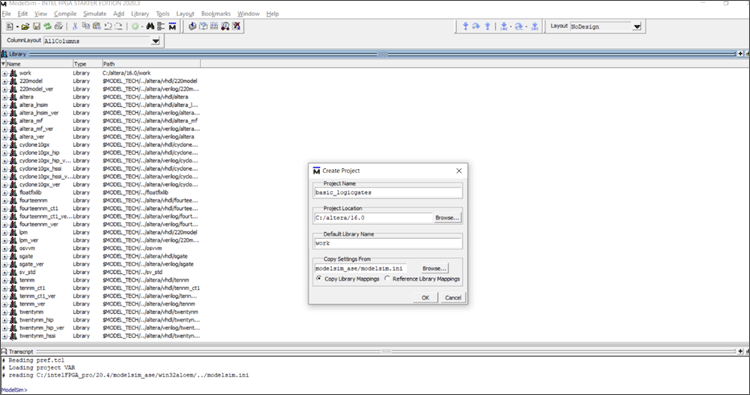Expand the 220model library node
The width and height of the screenshot is (750, 395).
pyautogui.click(x=5, y=81)
